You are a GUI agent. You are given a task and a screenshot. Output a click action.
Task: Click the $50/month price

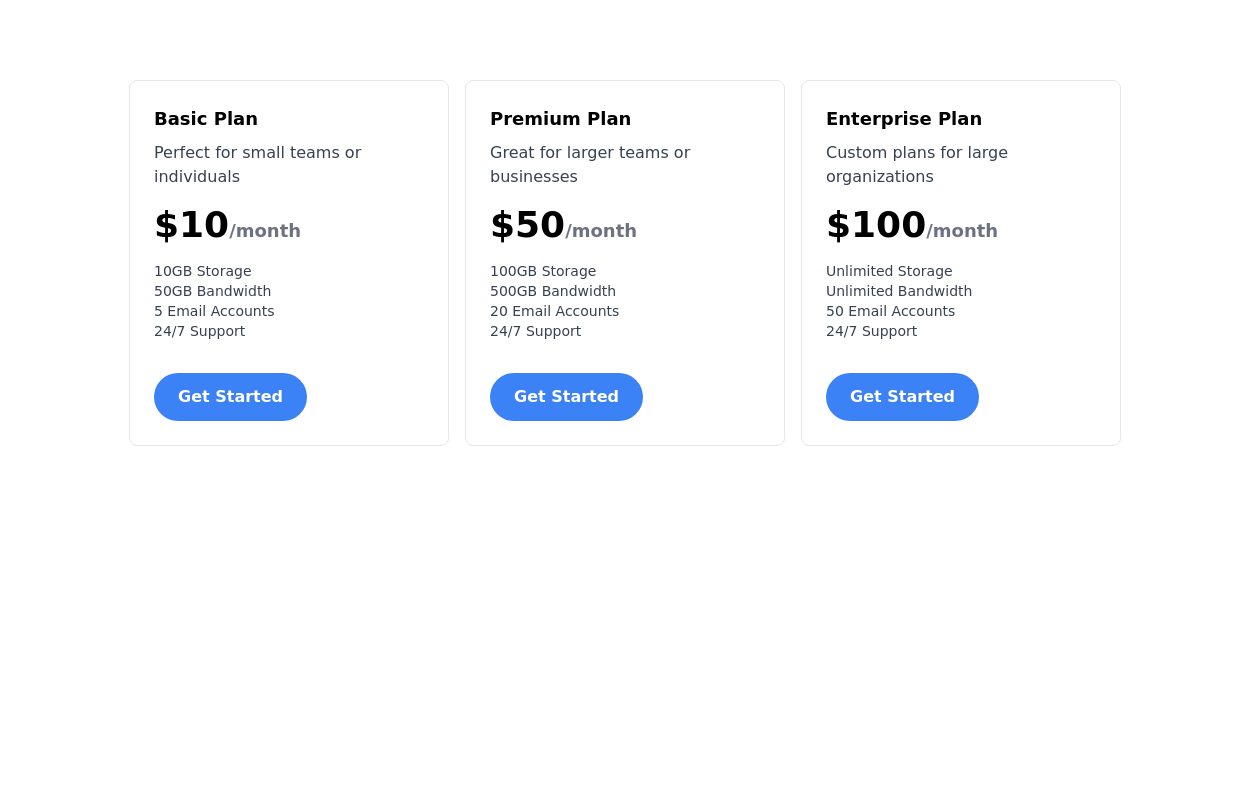[x=563, y=226]
